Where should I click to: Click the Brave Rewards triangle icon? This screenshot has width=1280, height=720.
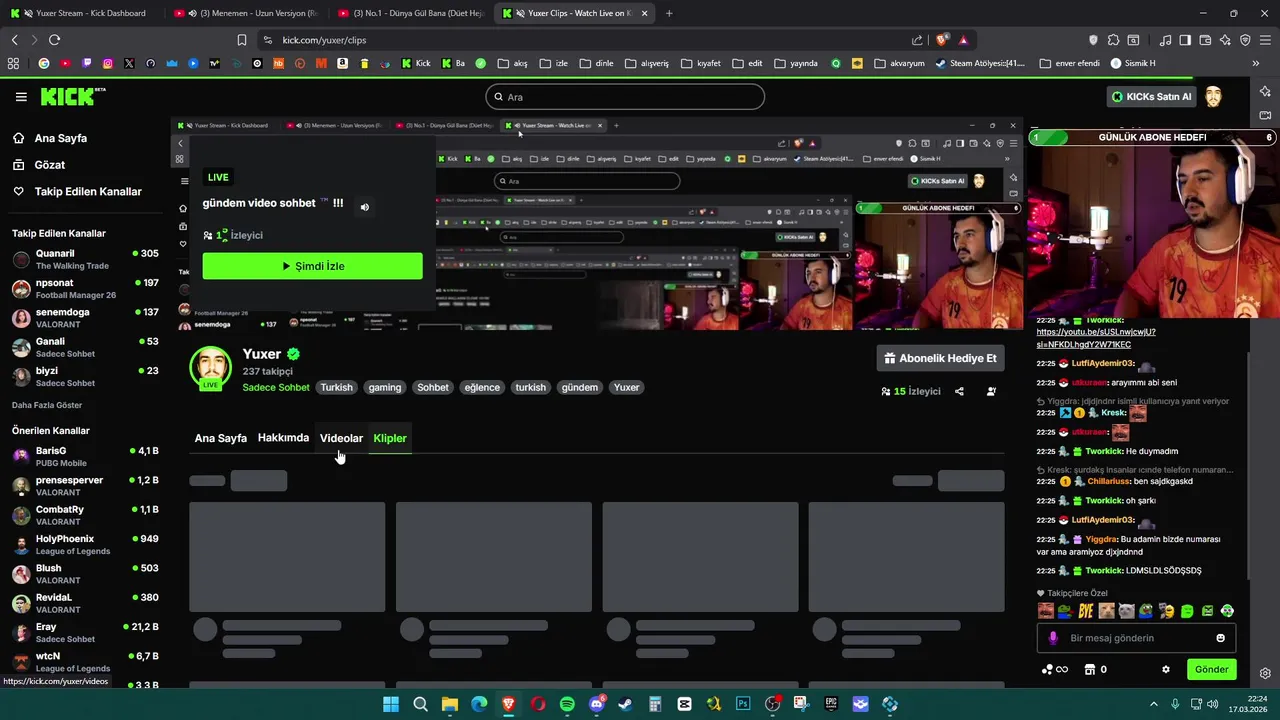[963, 40]
